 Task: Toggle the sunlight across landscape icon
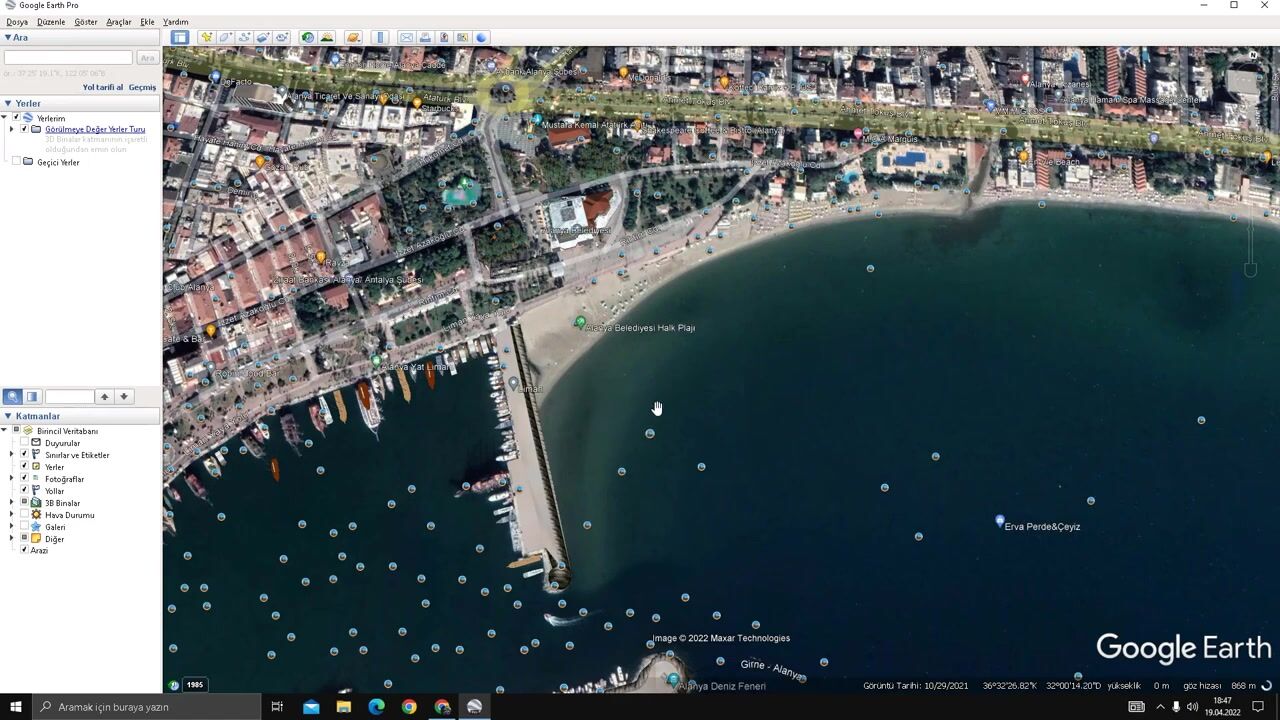point(327,37)
